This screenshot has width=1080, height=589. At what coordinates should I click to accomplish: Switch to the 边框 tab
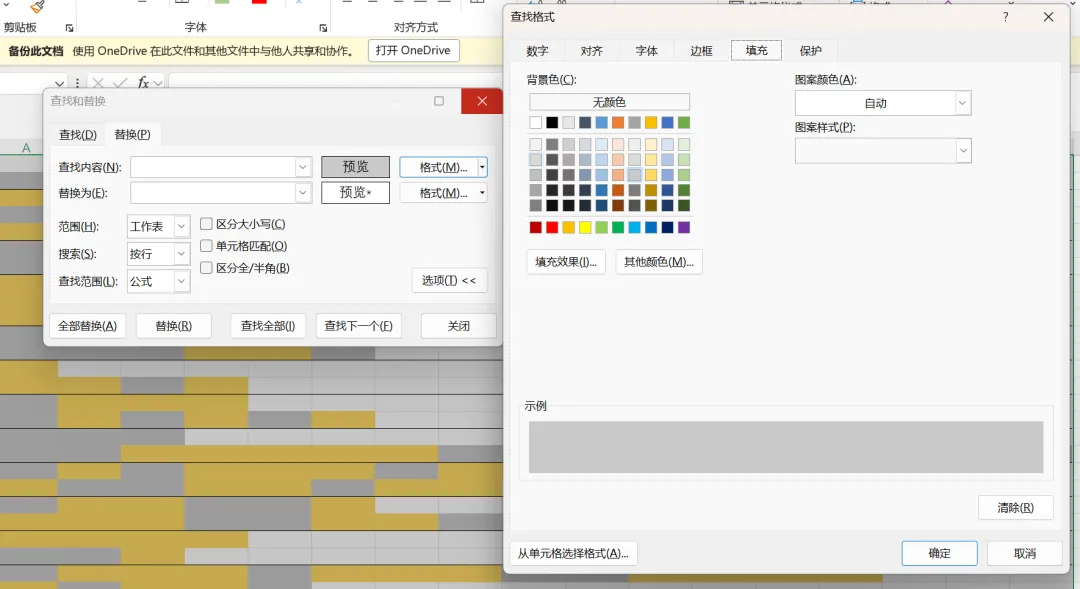pyautogui.click(x=701, y=51)
